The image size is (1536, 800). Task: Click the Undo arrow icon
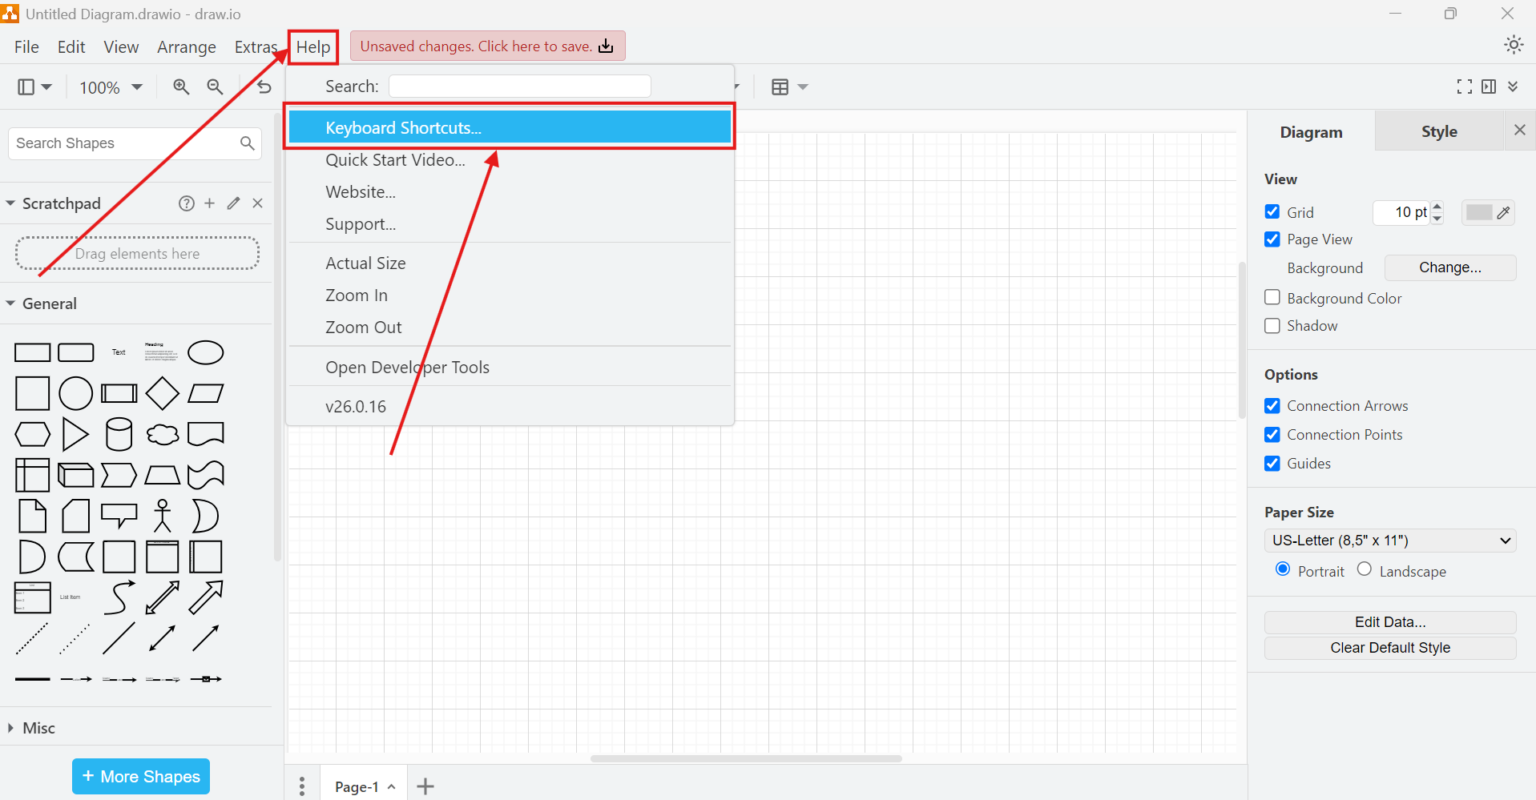263,87
